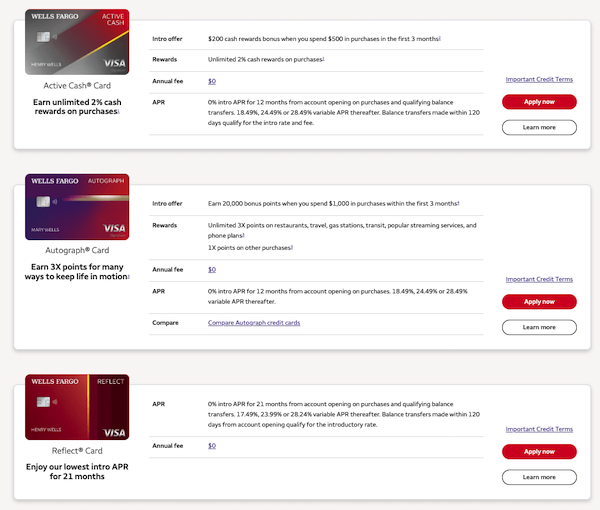
Task: Click the Autograph APR description text
Action: click(x=338, y=296)
